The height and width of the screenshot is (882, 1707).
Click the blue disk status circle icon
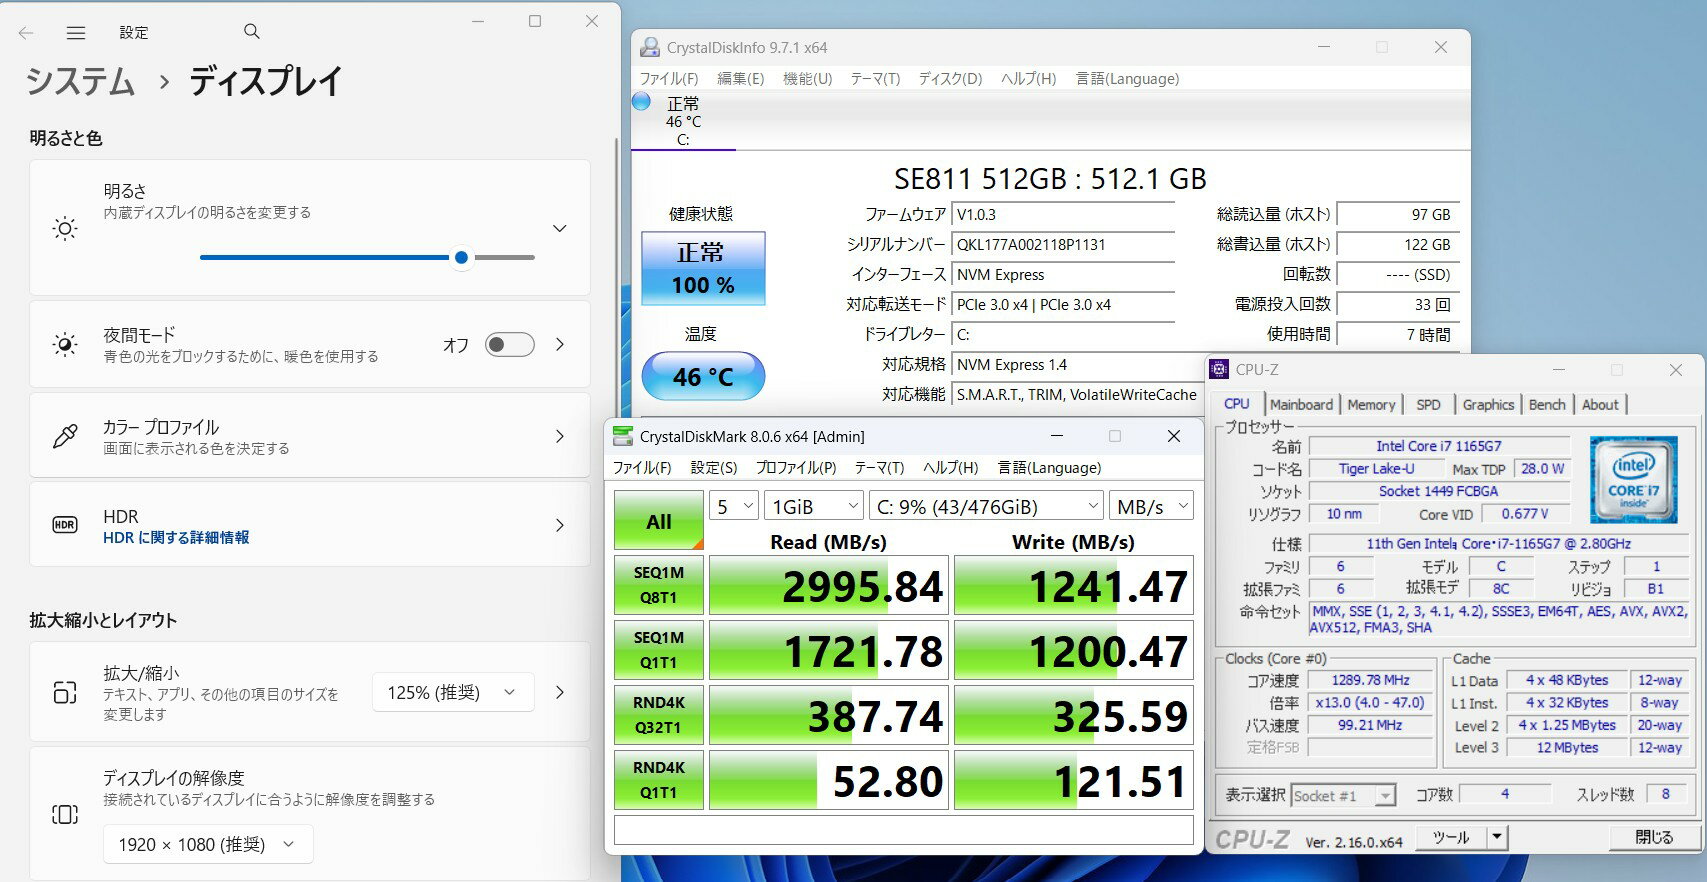click(x=642, y=102)
